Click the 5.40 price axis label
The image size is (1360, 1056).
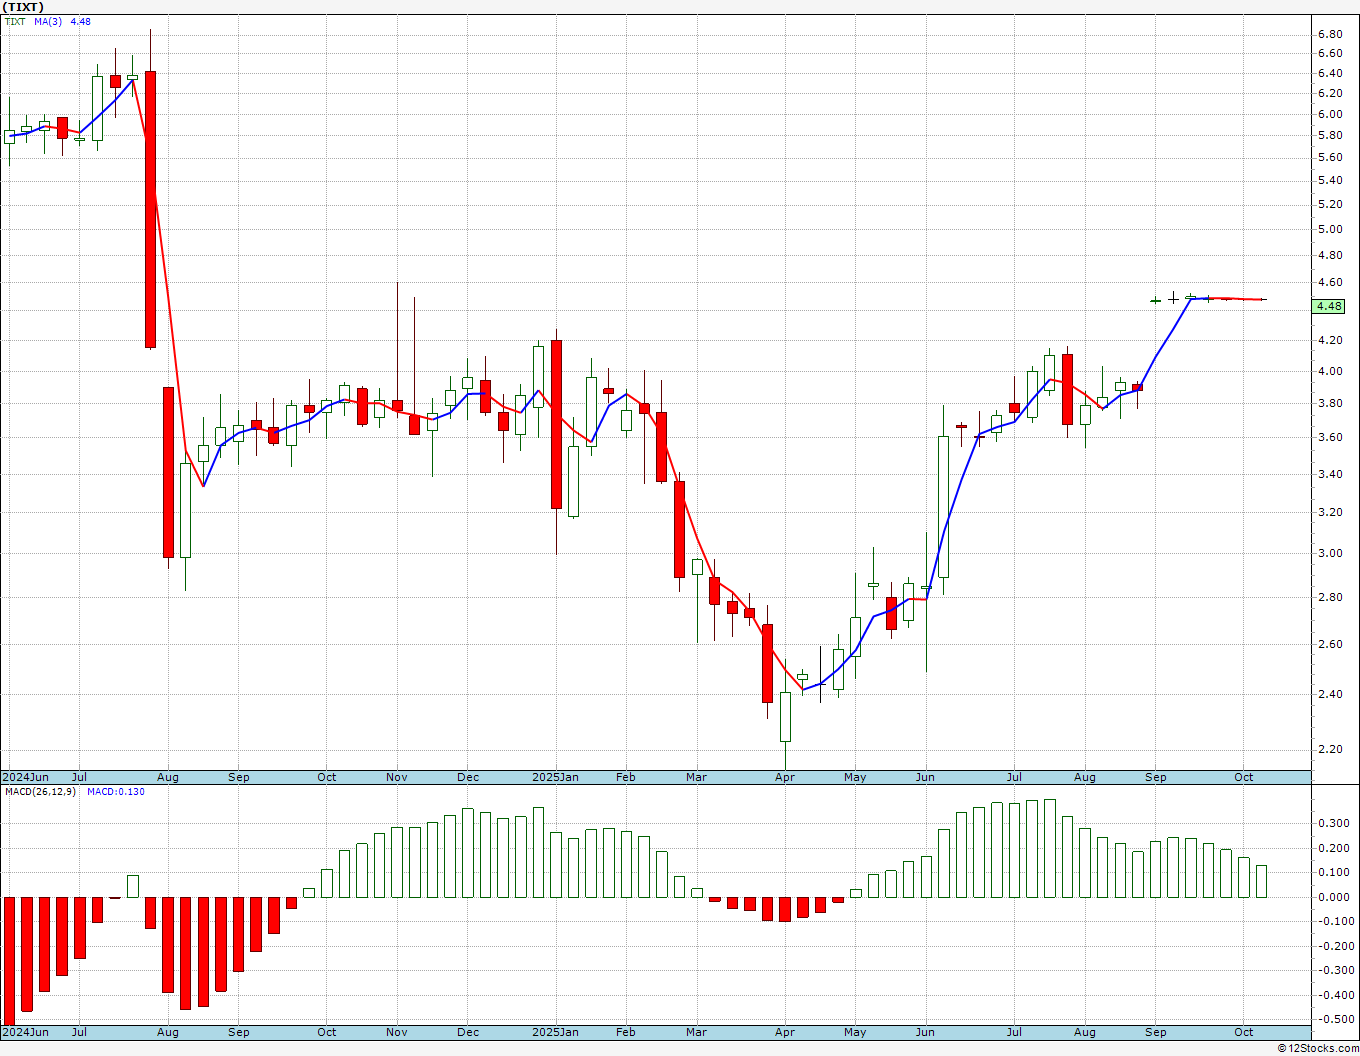click(x=1330, y=180)
